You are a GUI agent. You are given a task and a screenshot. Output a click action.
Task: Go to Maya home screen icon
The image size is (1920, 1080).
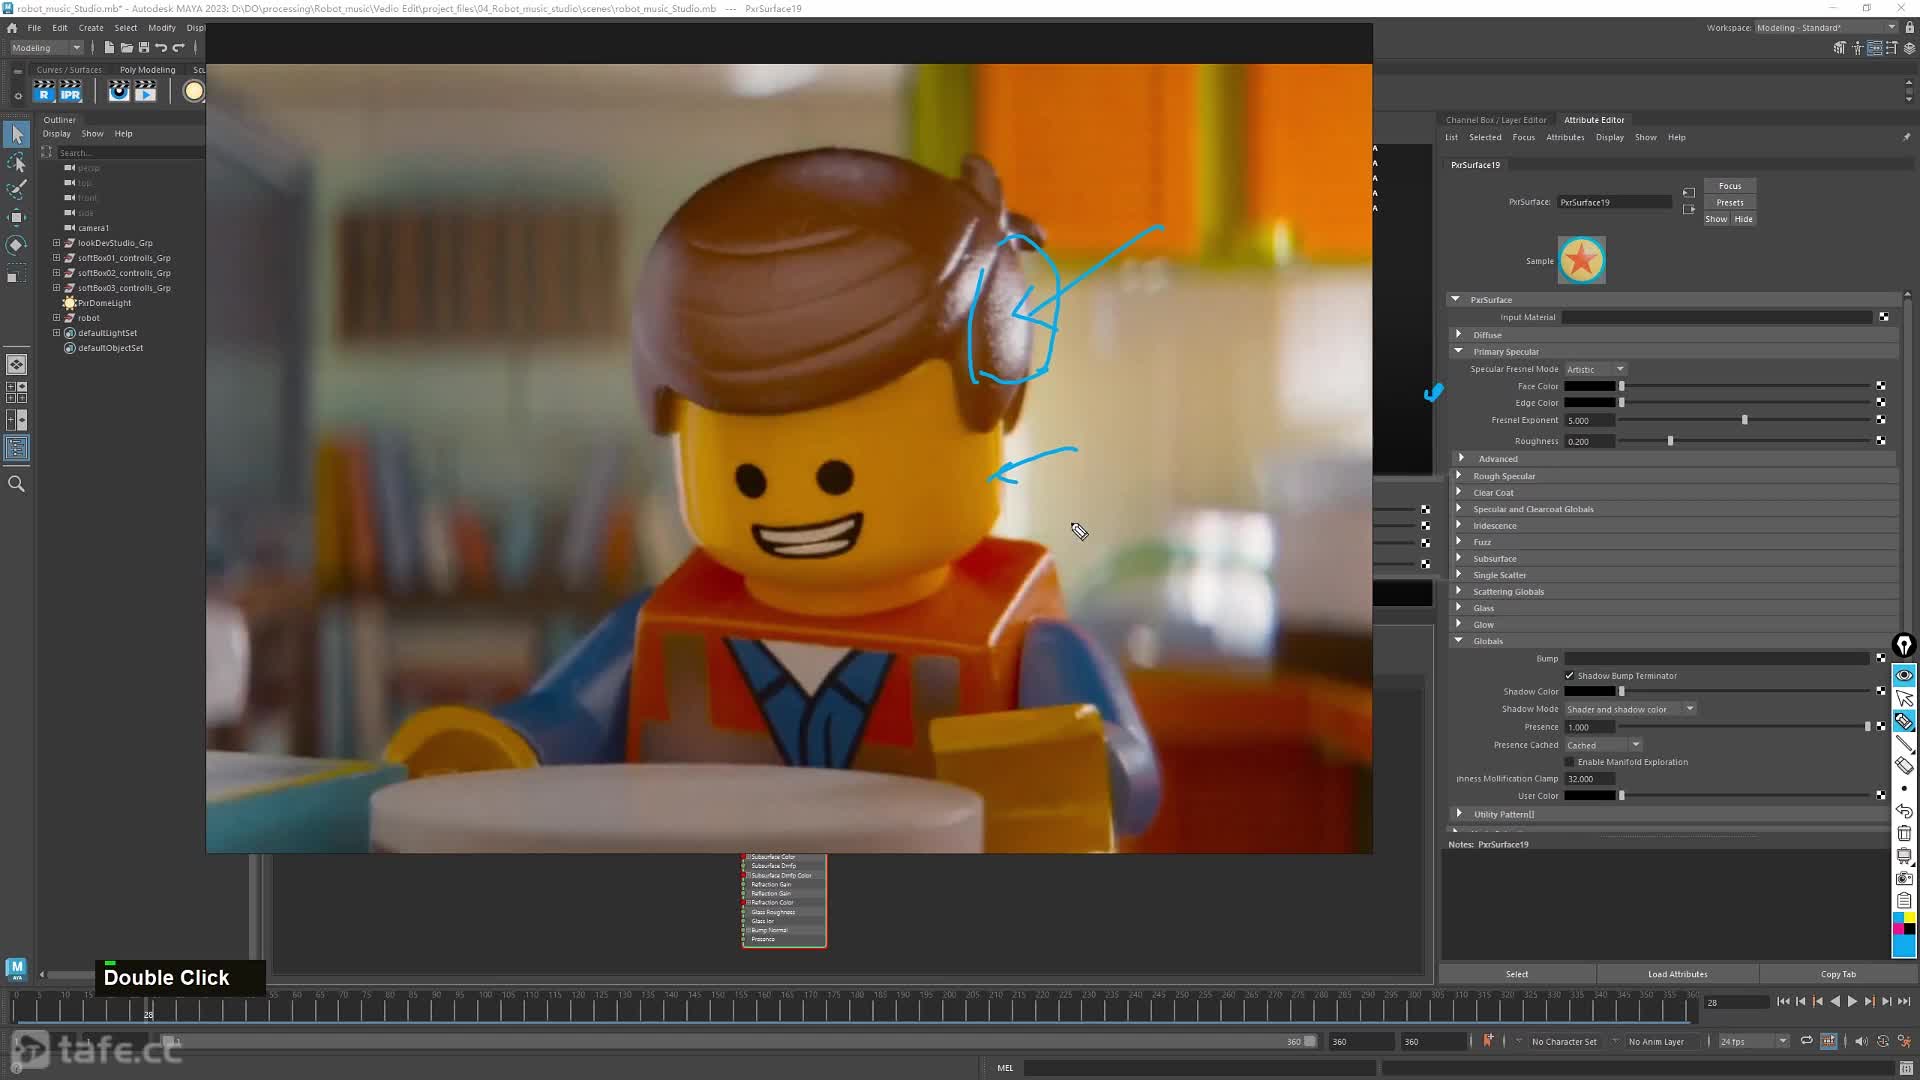12,28
